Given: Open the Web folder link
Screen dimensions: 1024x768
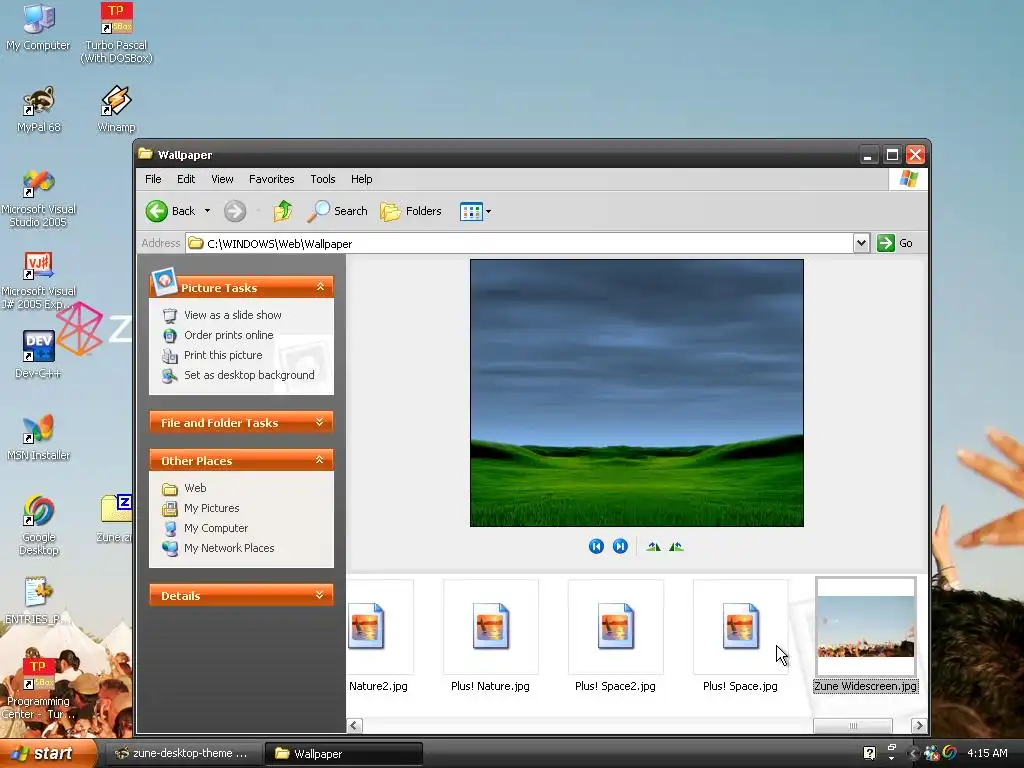Looking at the screenshot, I should (x=195, y=488).
